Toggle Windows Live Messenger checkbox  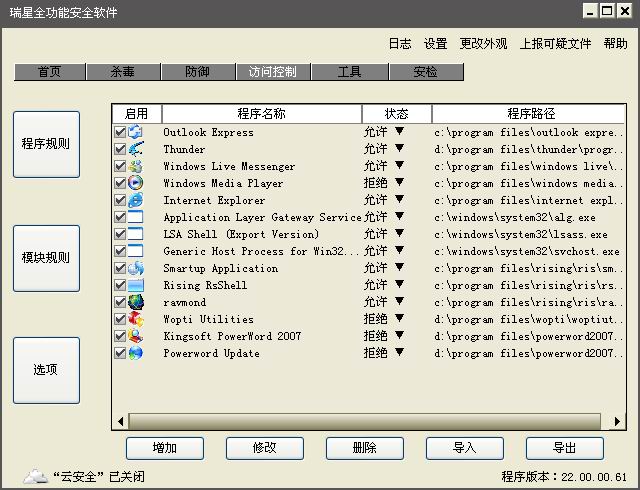[120, 166]
